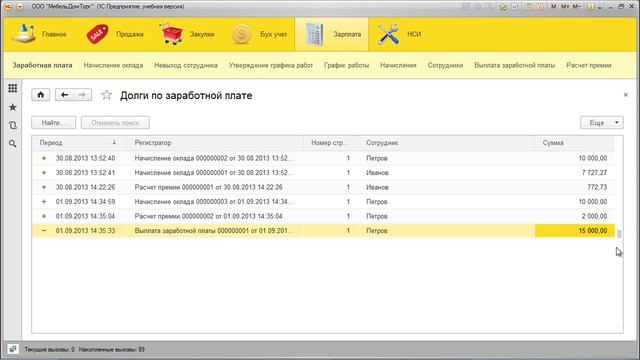640x360 pixels.
Task: Click the Регистратор column header
Action: point(215,143)
